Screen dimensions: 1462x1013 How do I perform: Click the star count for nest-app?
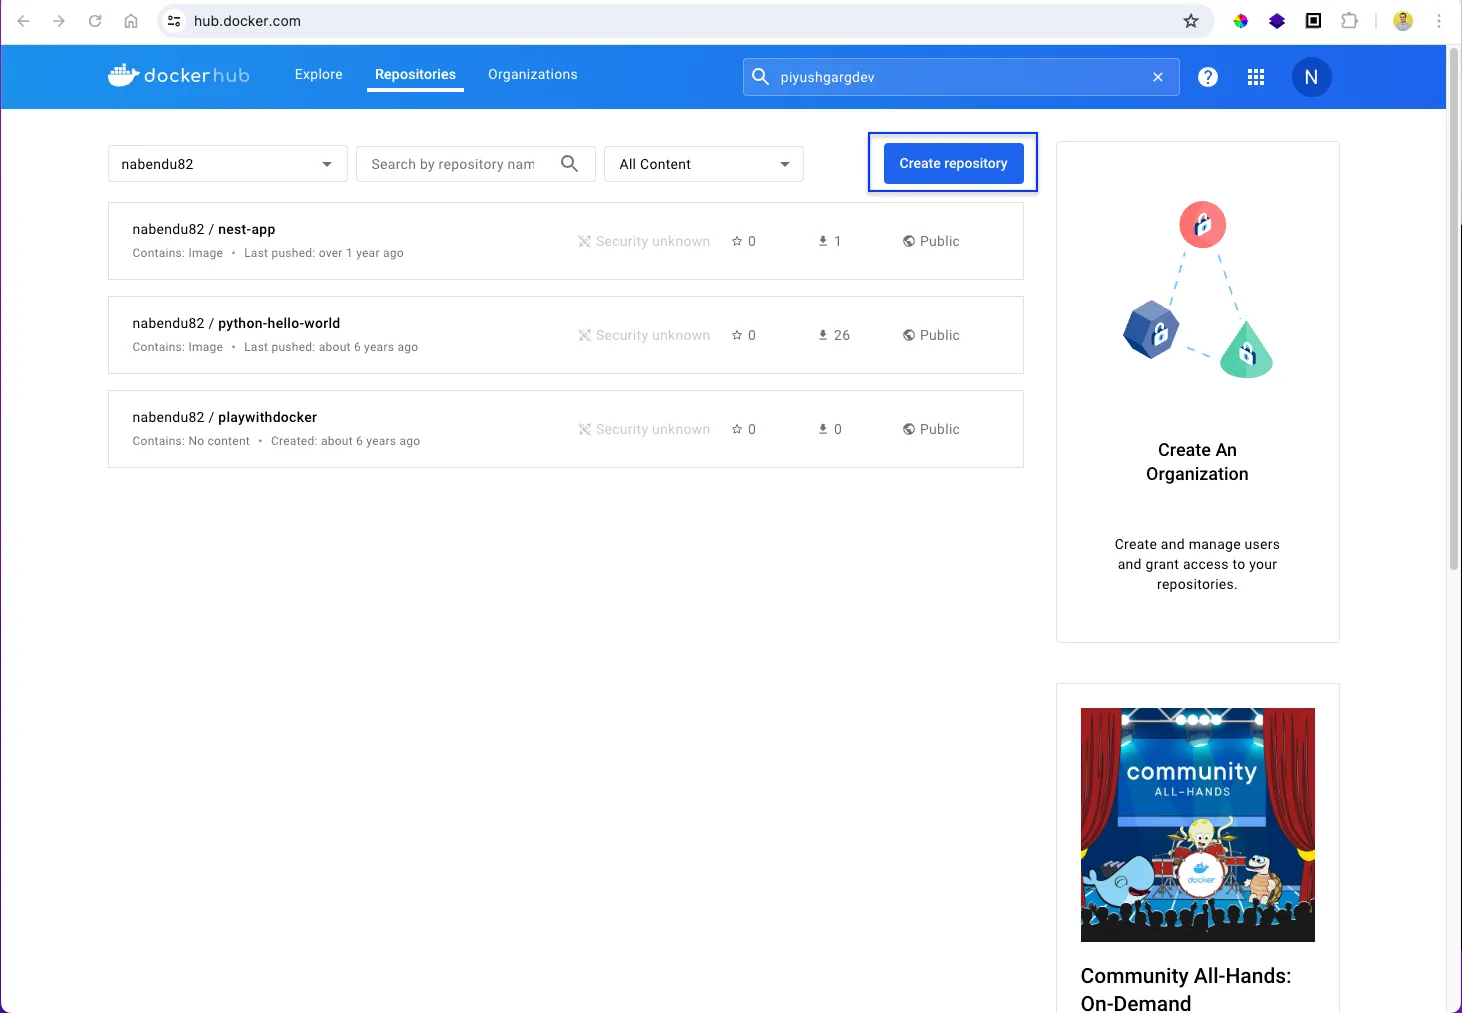(744, 241)
